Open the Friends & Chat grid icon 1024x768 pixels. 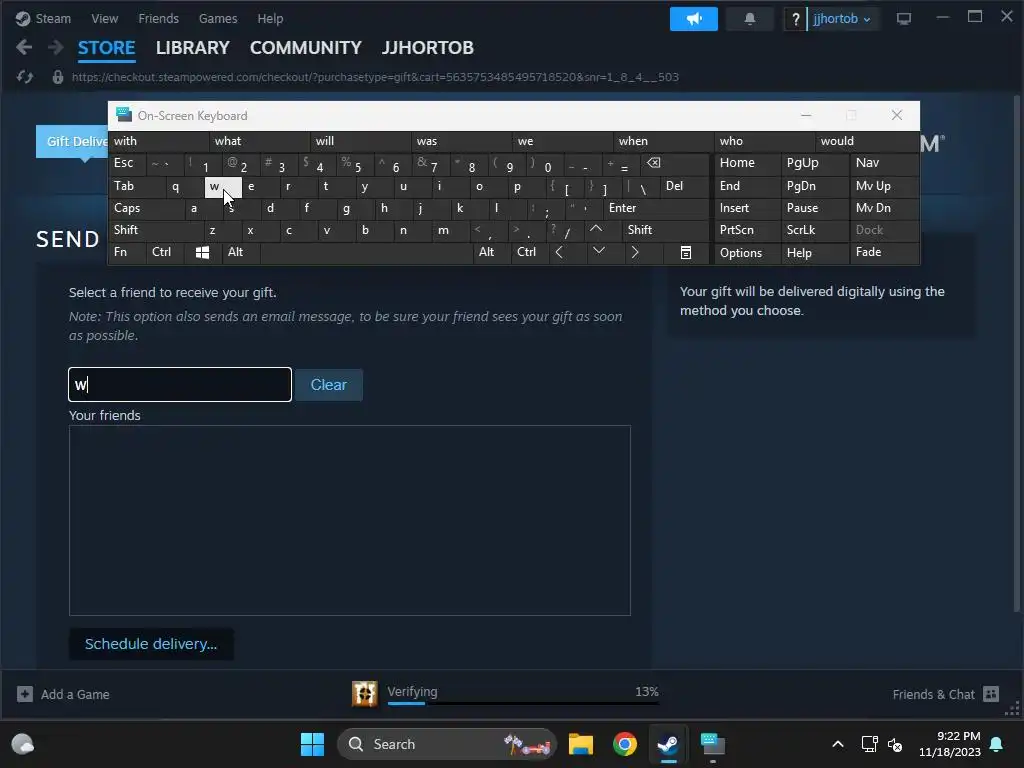pos(991,694)
